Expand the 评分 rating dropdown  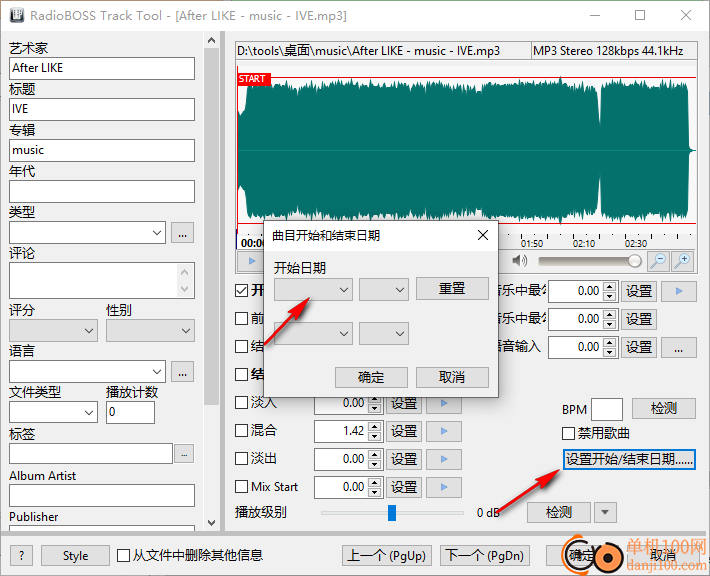tap(53, 331)
